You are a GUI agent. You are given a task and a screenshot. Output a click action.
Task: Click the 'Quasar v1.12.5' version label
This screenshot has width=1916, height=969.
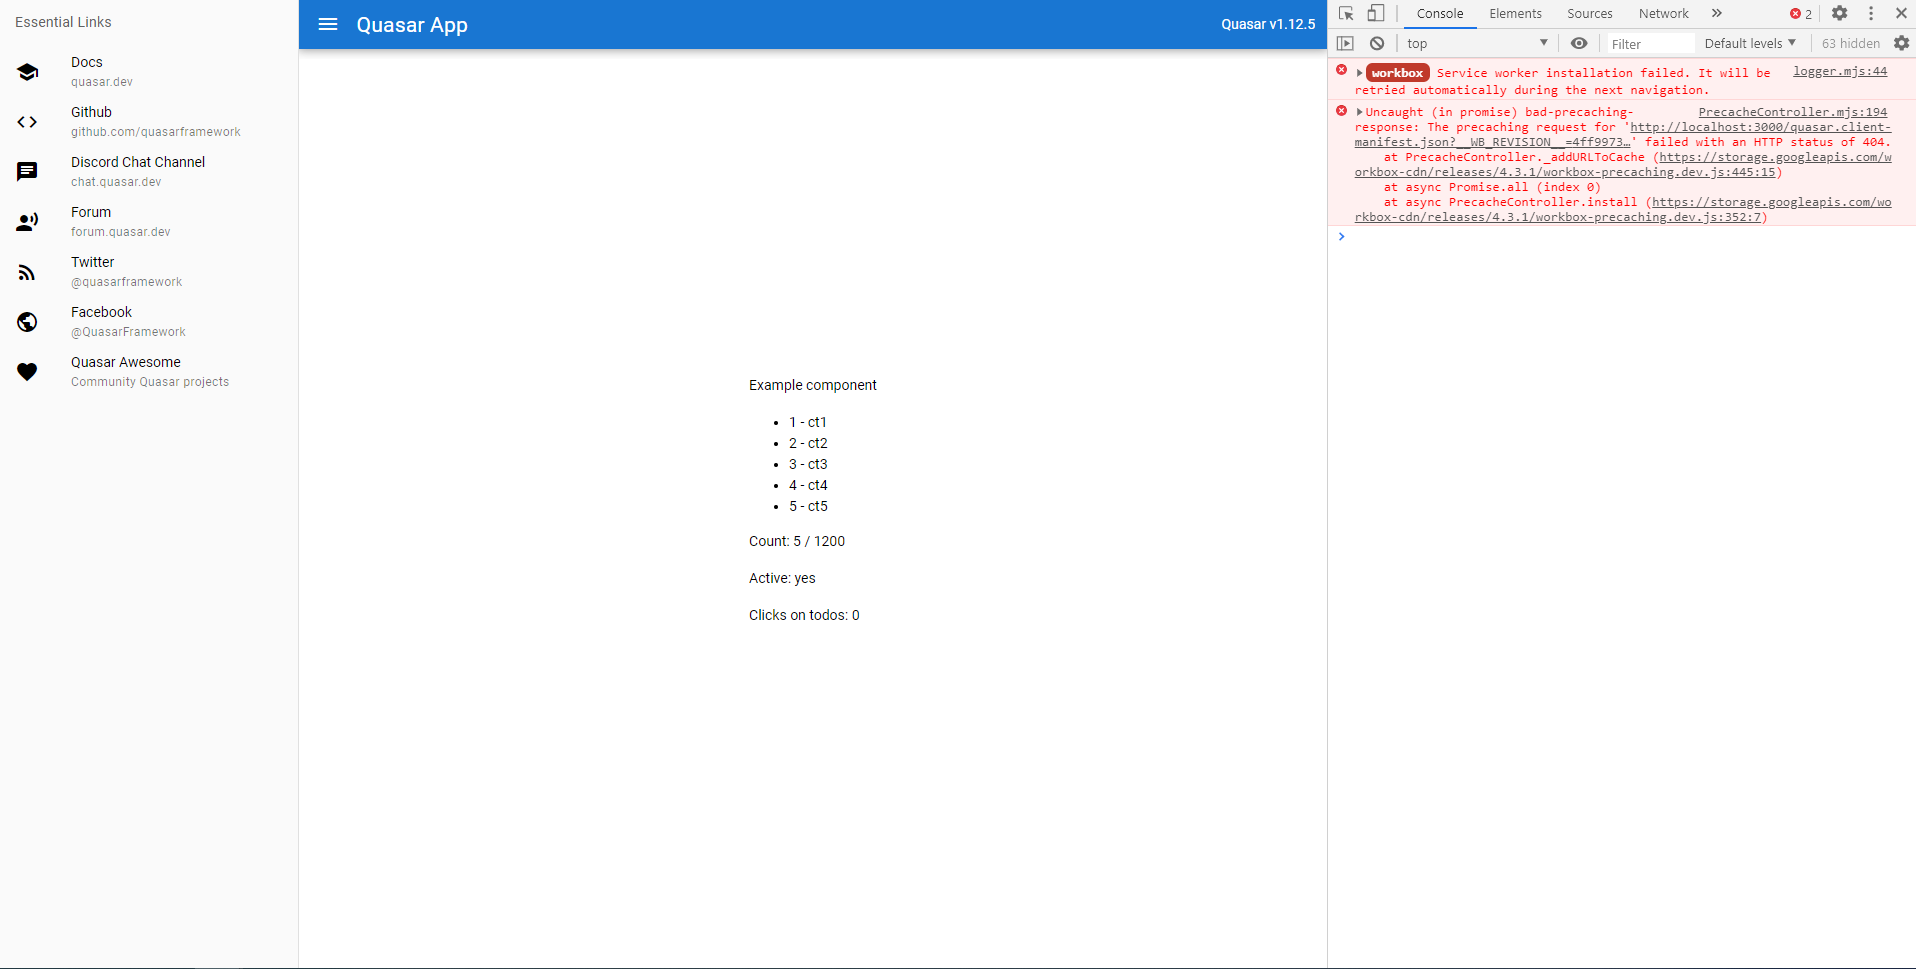[x=1268, y=24]
